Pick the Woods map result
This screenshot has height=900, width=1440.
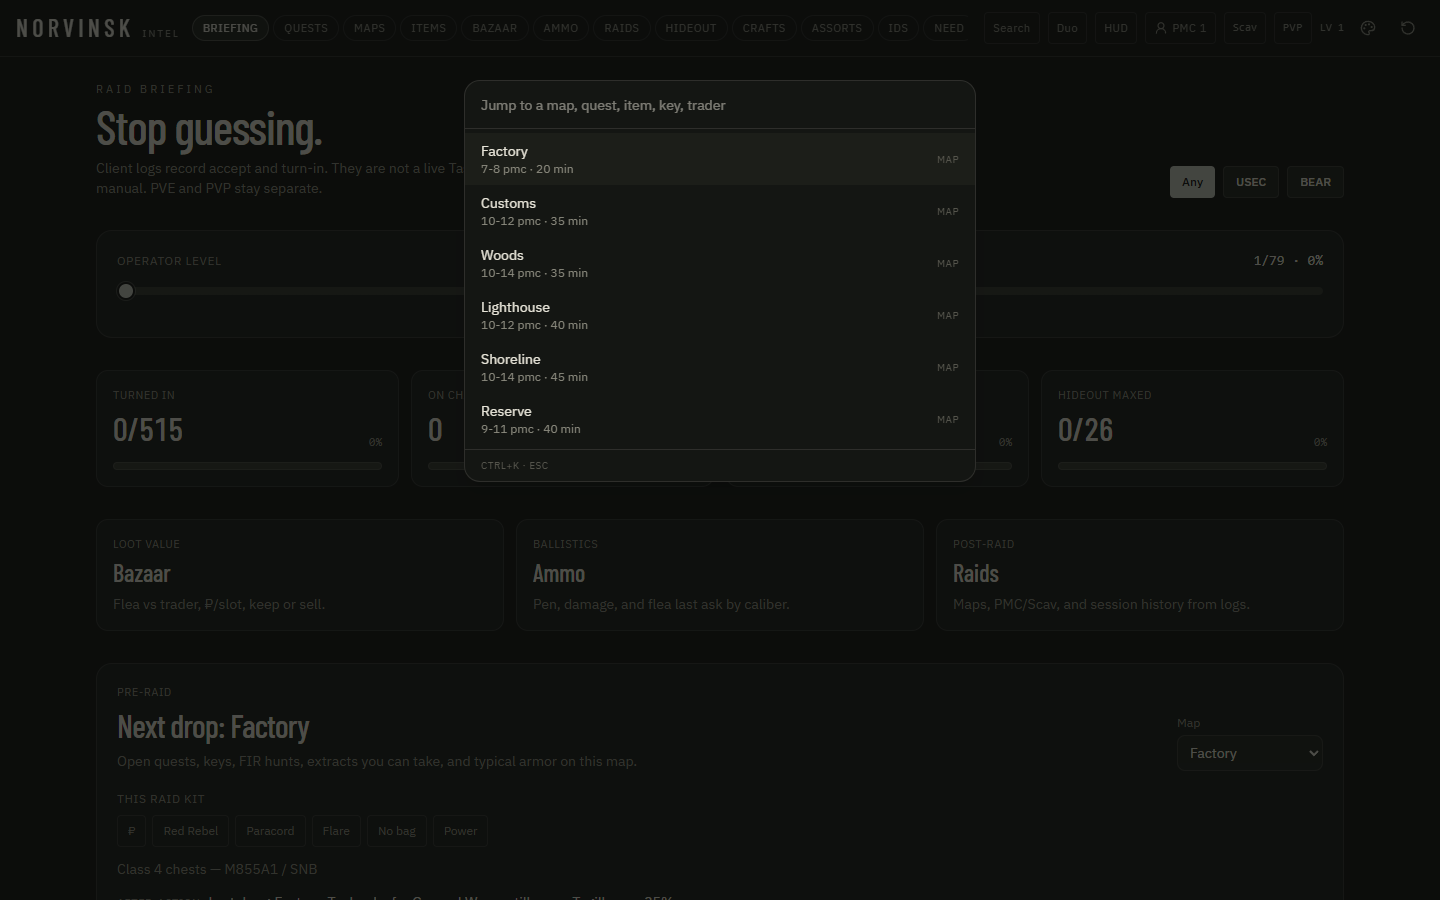click(720, 263)
